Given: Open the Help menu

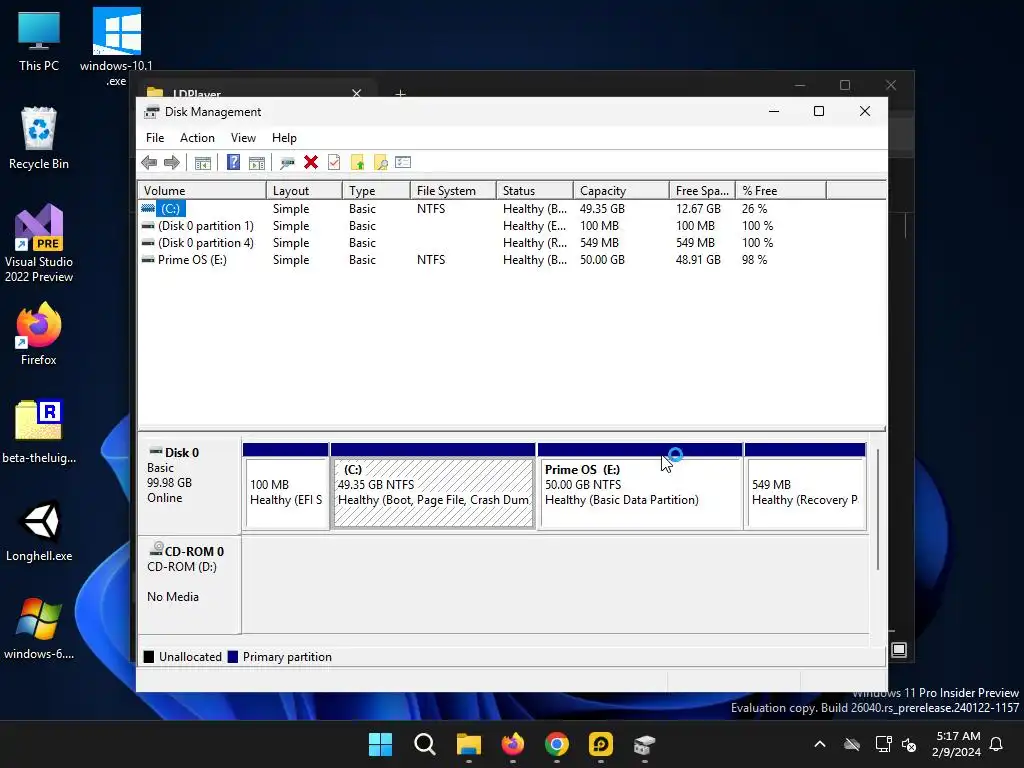Looking at the screenshot, I should click(284, 138).
